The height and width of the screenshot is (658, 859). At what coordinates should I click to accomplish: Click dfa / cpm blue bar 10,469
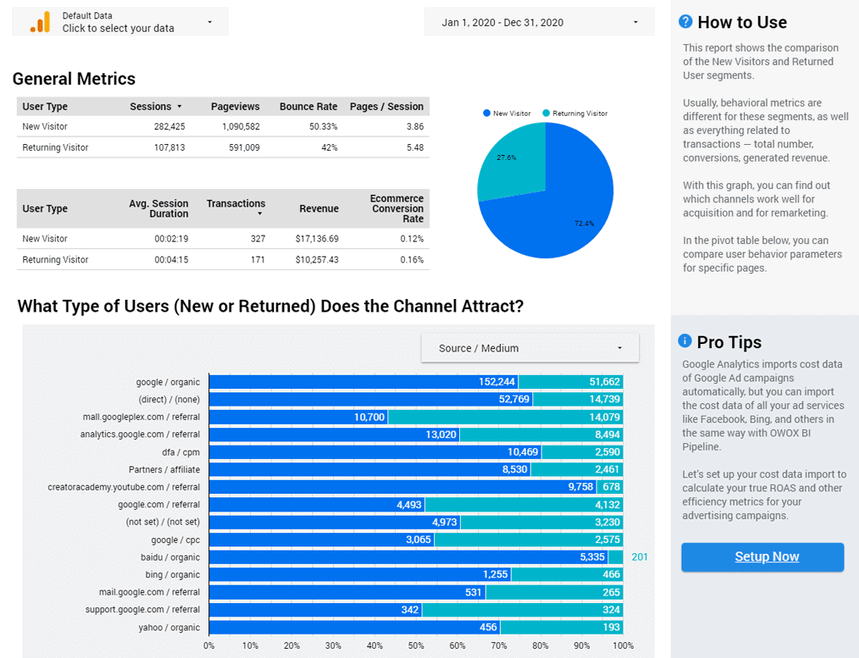point(375,452)
